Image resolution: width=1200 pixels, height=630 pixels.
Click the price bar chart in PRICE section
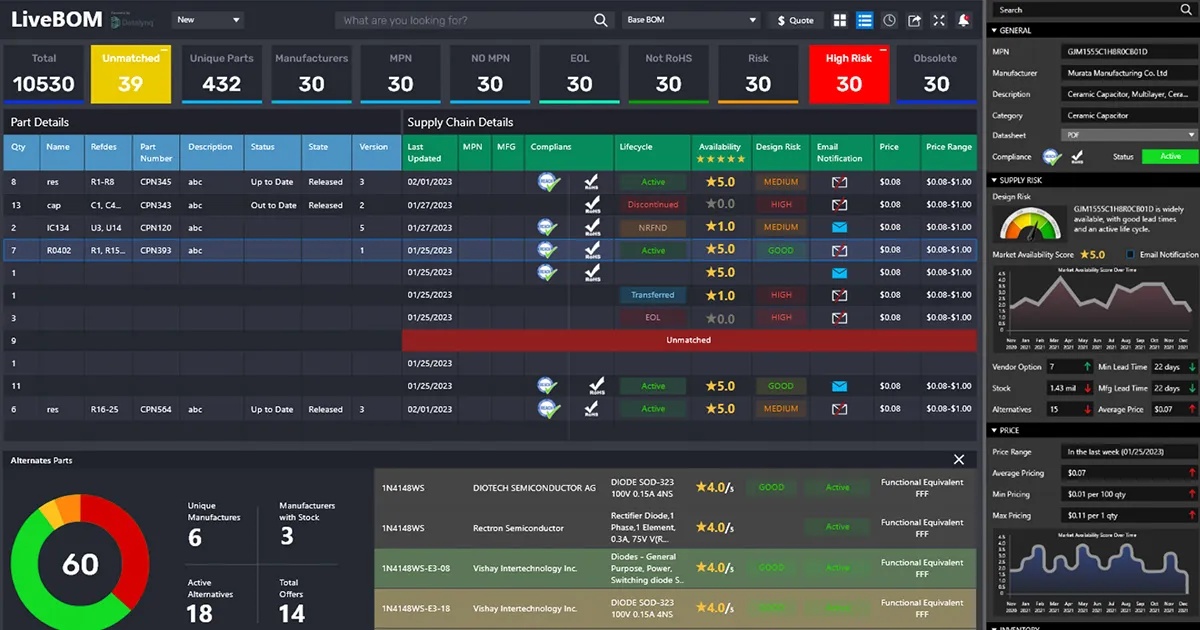1094,571
